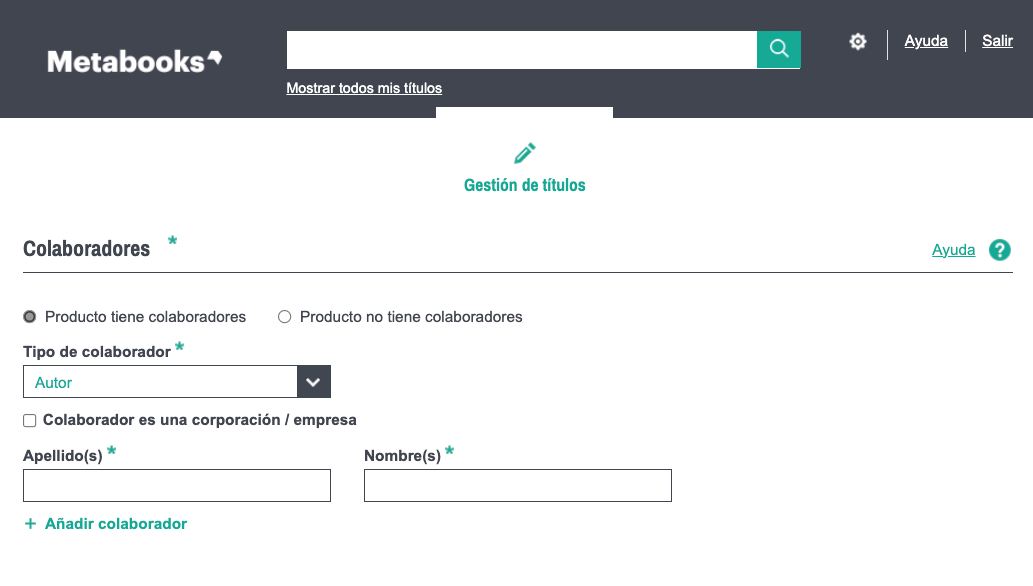Click the plus icon beside Añadir colaborador
1033x586 pixels.
click(x=30, y=524)
